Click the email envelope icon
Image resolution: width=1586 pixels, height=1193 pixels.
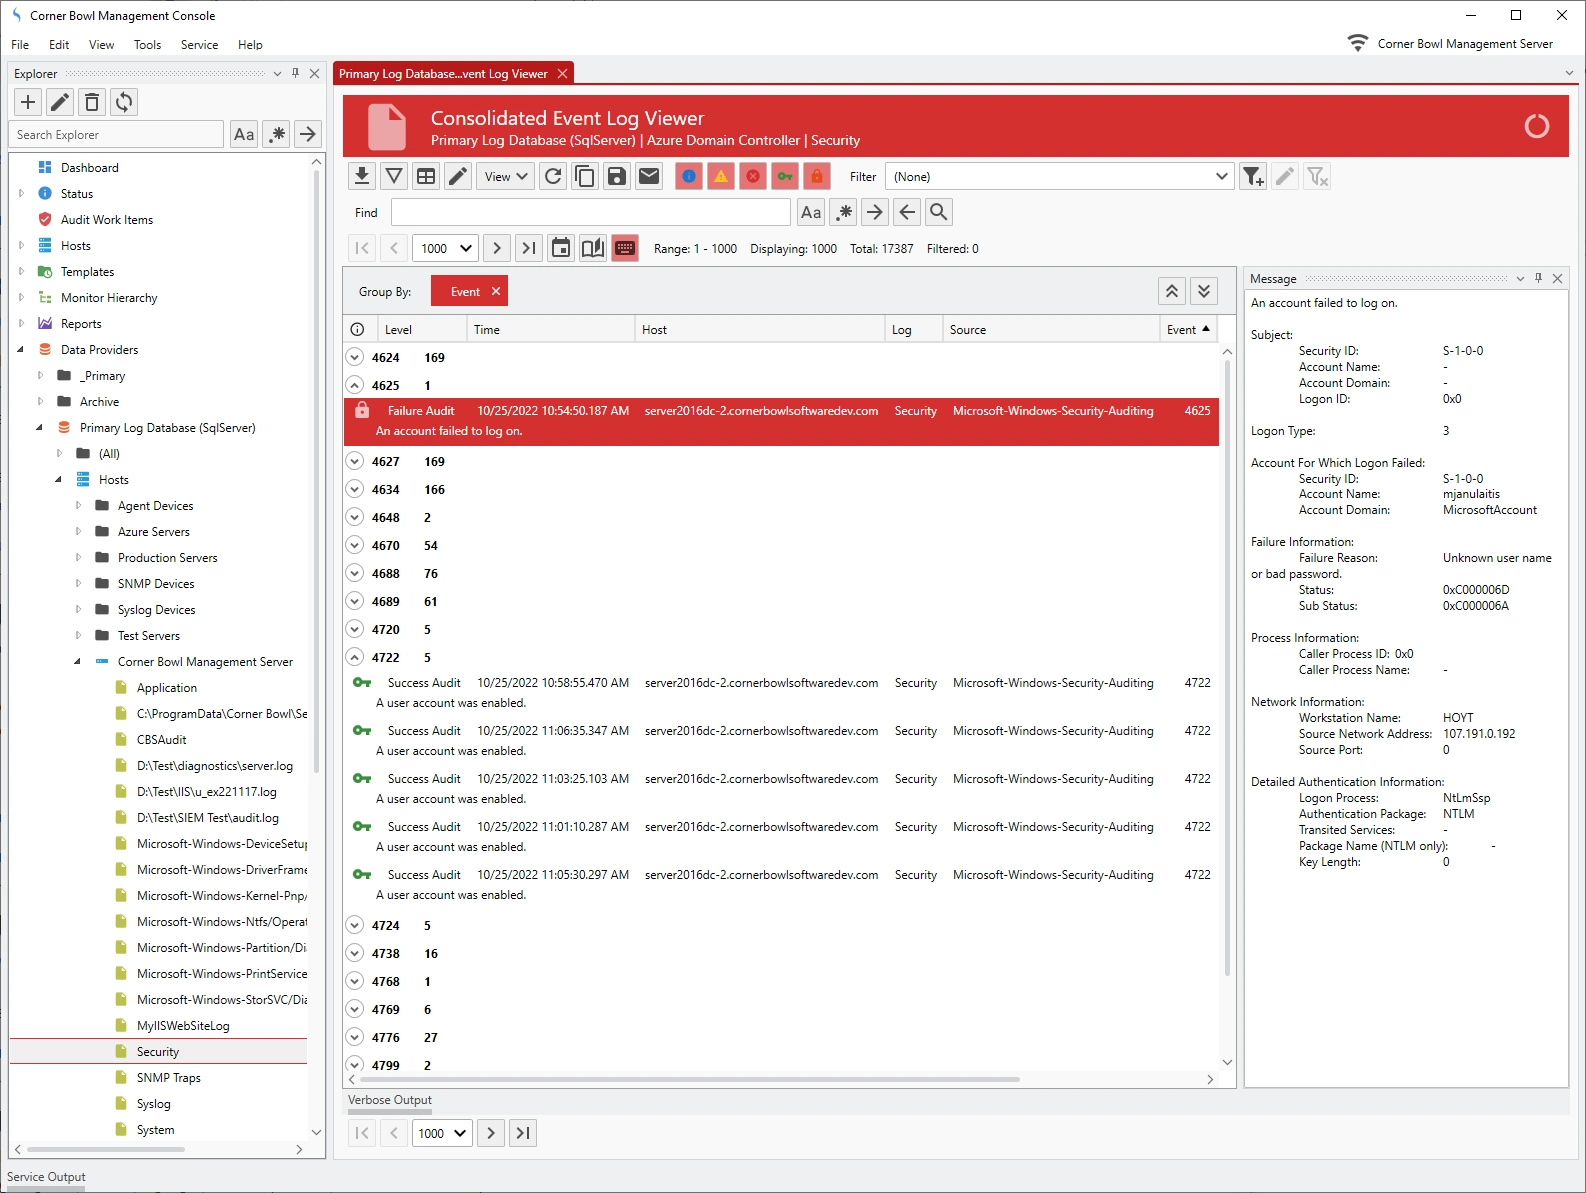pos(649,177)
